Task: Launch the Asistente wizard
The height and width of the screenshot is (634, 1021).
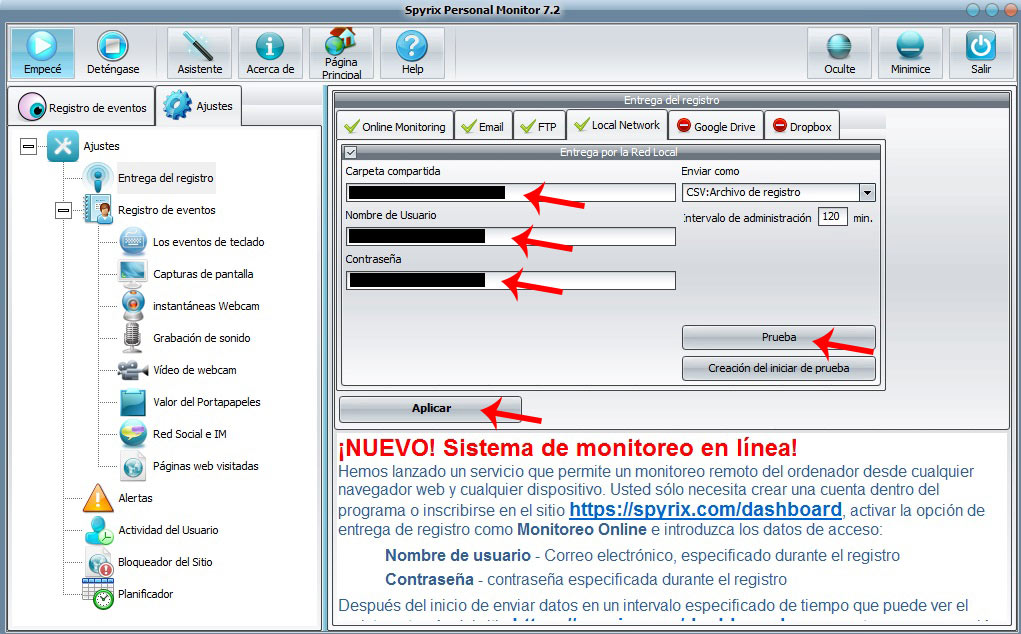Action: pyautogui.click(x=199, y=53)
